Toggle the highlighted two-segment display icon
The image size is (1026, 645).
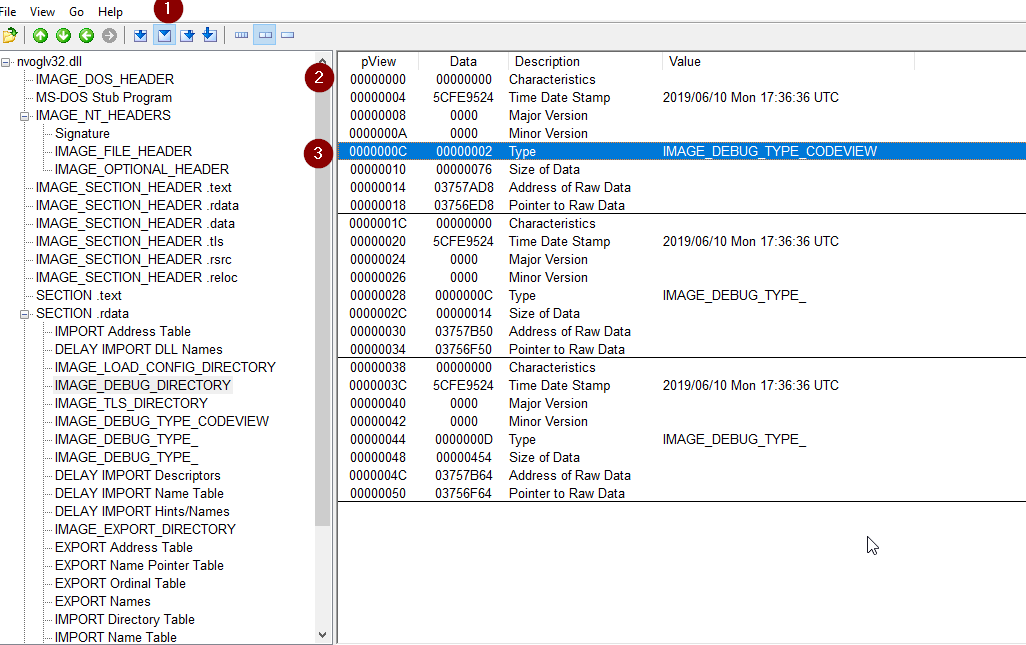pos(265,34)
